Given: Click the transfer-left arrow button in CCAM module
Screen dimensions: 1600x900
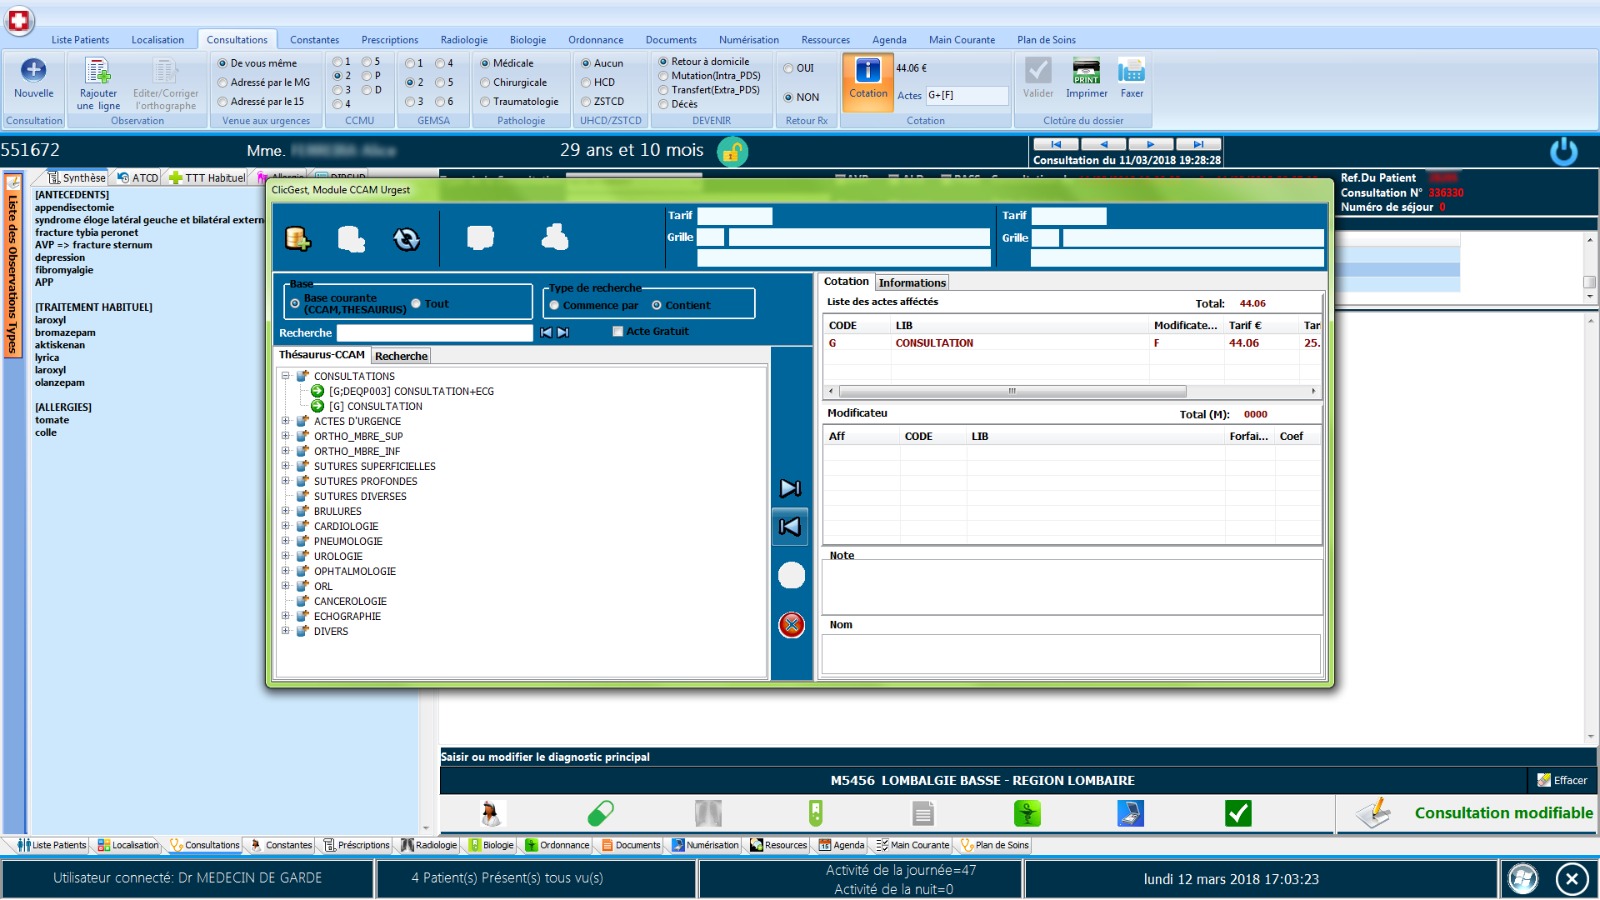Looking at the screenshot, I should 790,526.
